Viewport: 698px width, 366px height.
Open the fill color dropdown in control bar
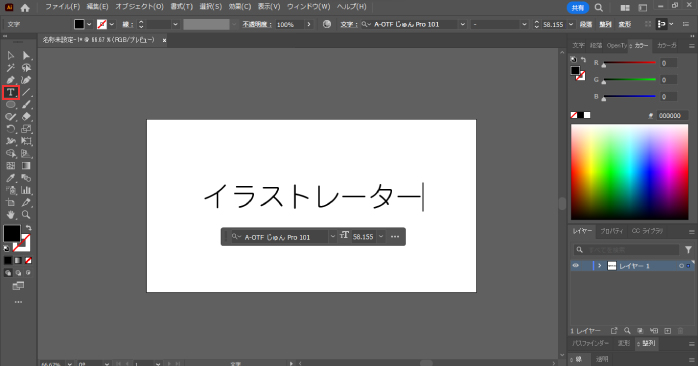(x=89, y=24)
